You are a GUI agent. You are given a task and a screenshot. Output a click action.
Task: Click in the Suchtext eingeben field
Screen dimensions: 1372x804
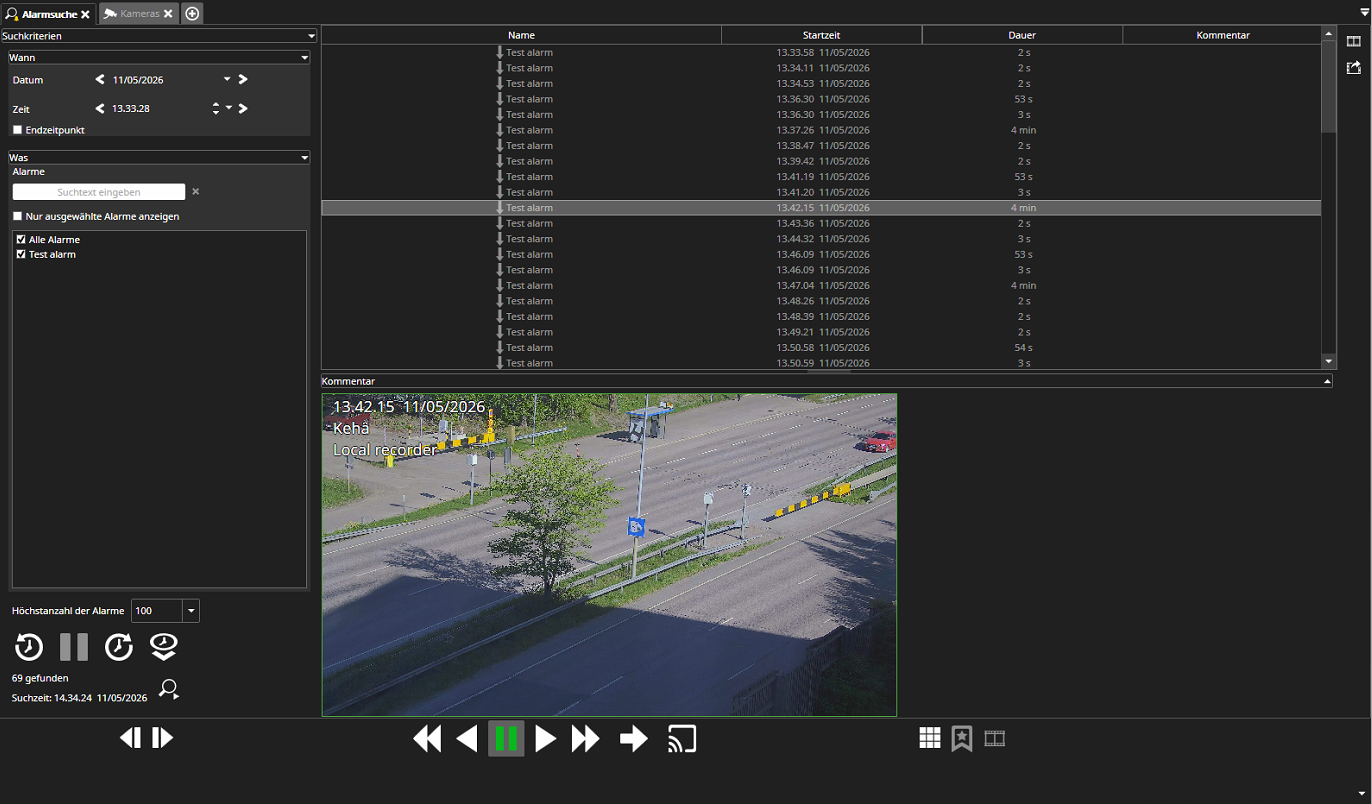tap(99, 192)
